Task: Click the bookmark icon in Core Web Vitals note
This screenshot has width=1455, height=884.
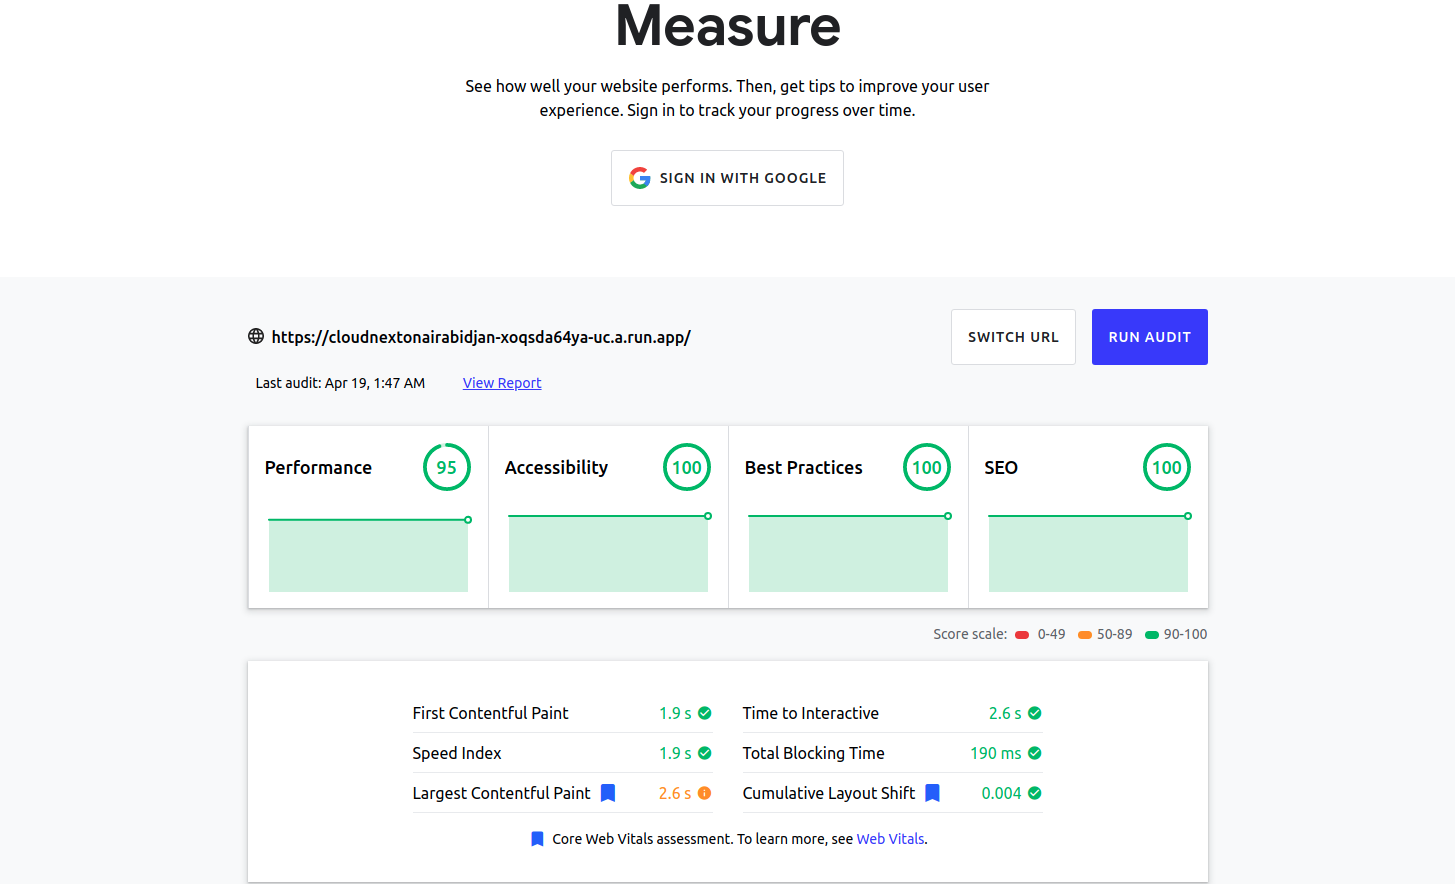Action: 537,839
